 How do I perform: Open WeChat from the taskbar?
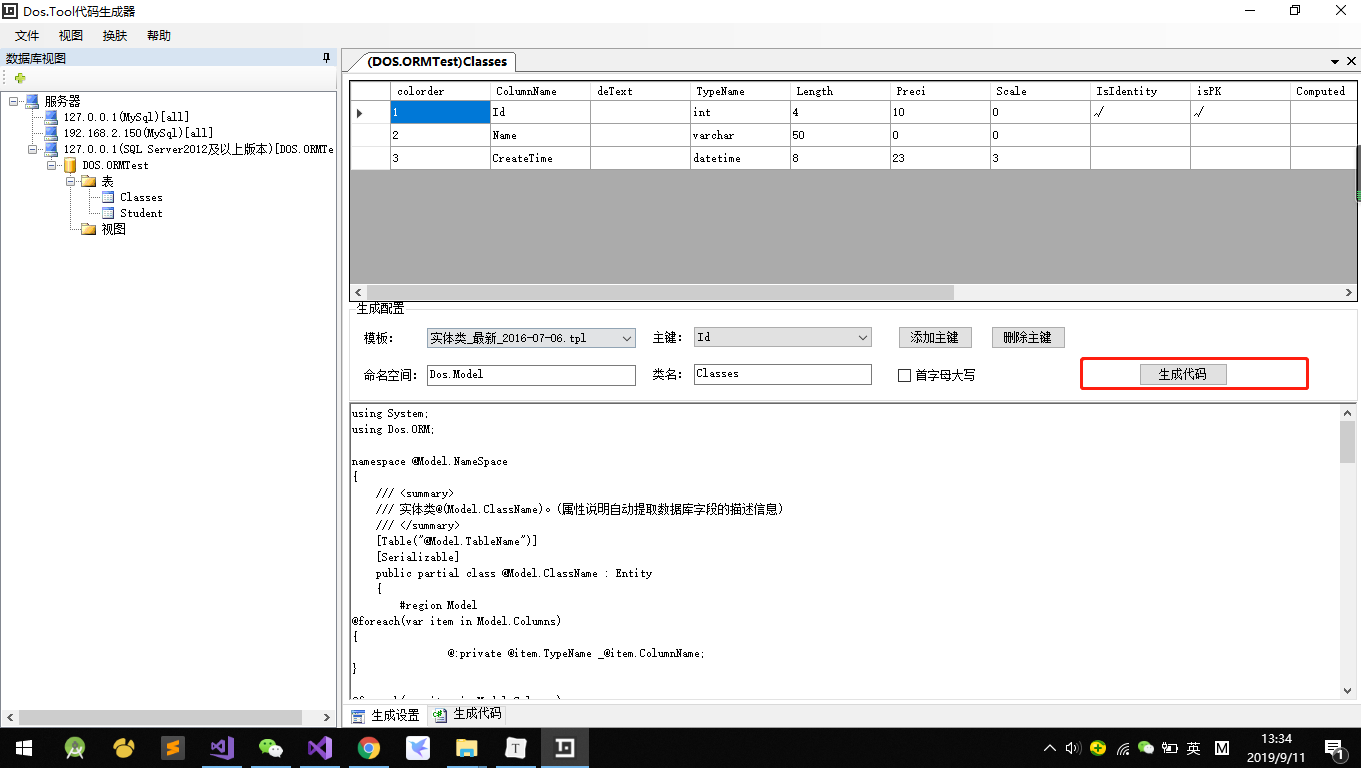click(x=270, y=747)
